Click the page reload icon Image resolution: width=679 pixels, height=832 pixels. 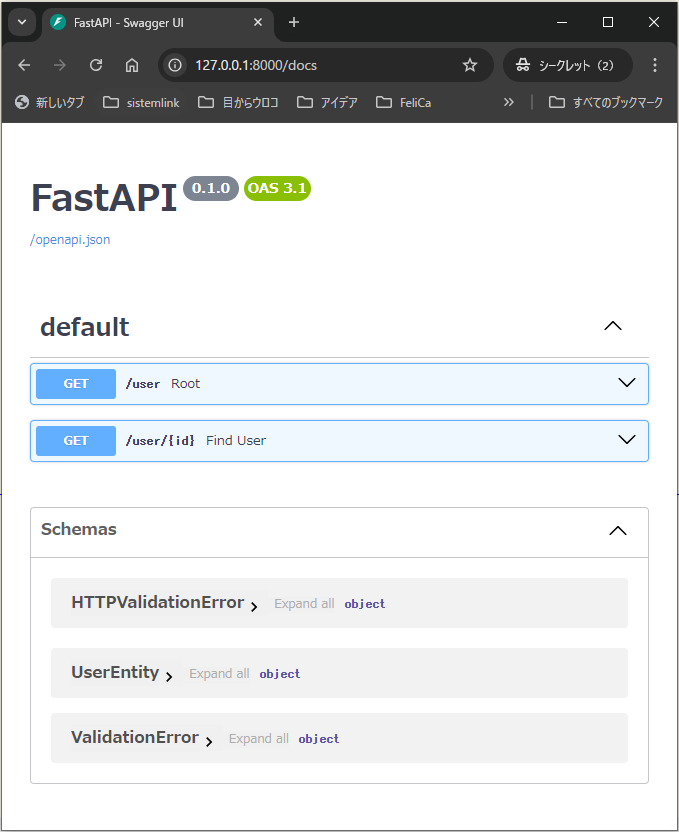pos(96,64)
